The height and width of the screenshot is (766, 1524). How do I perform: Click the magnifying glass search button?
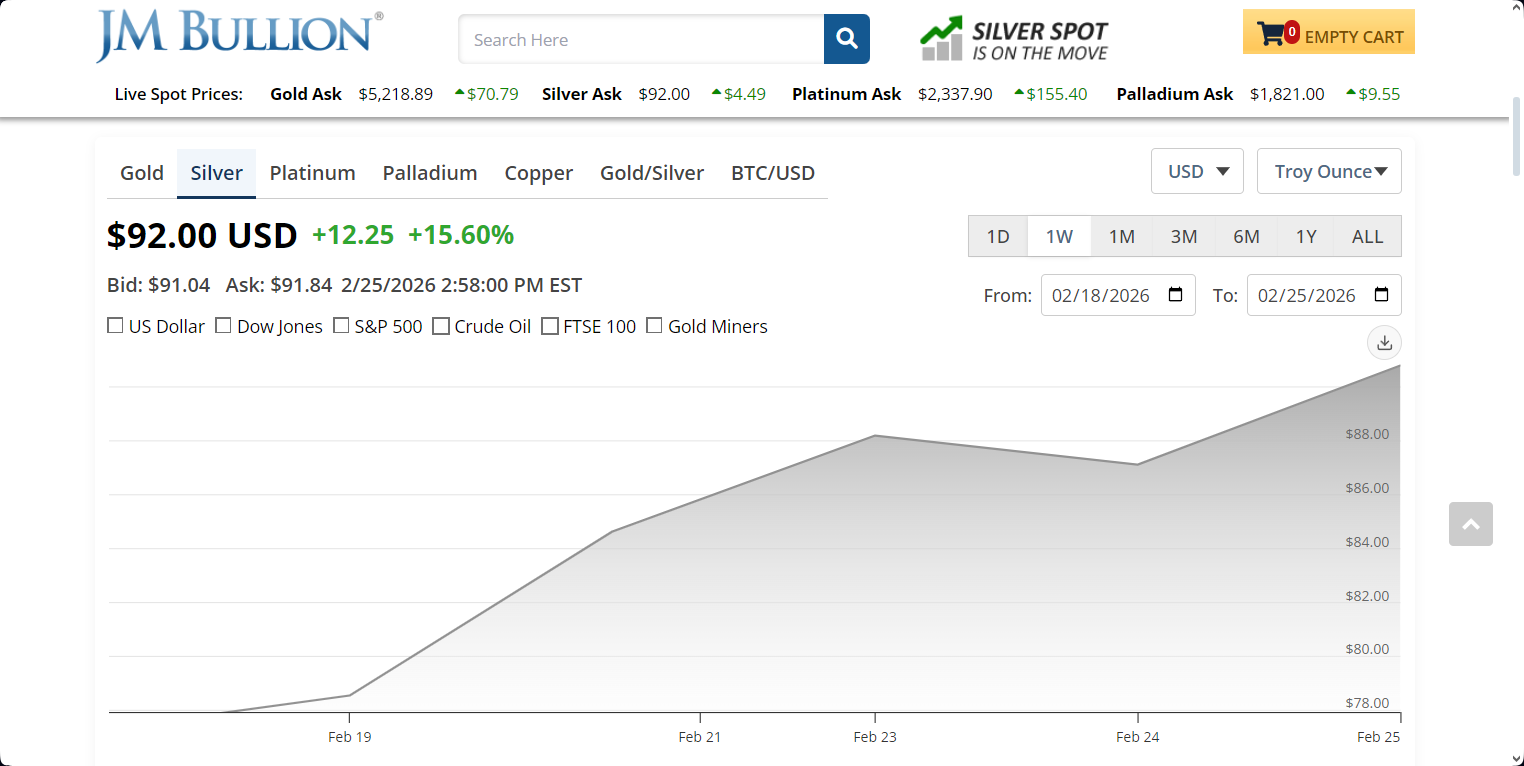(847, 39)
